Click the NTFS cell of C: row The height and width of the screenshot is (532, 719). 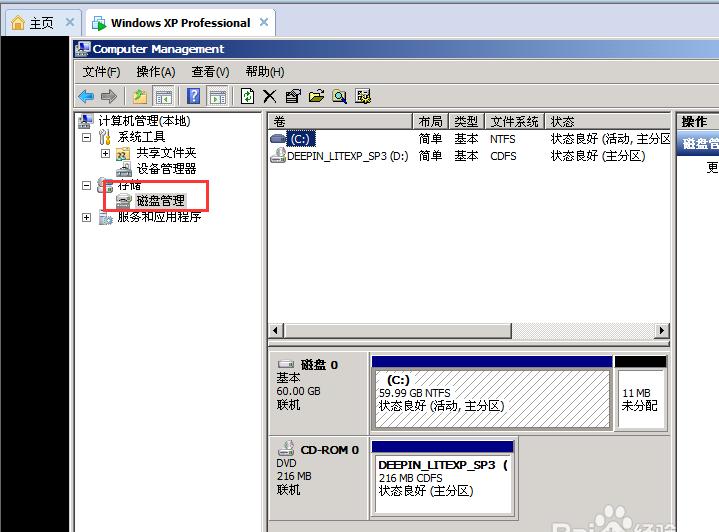[503, 139]
